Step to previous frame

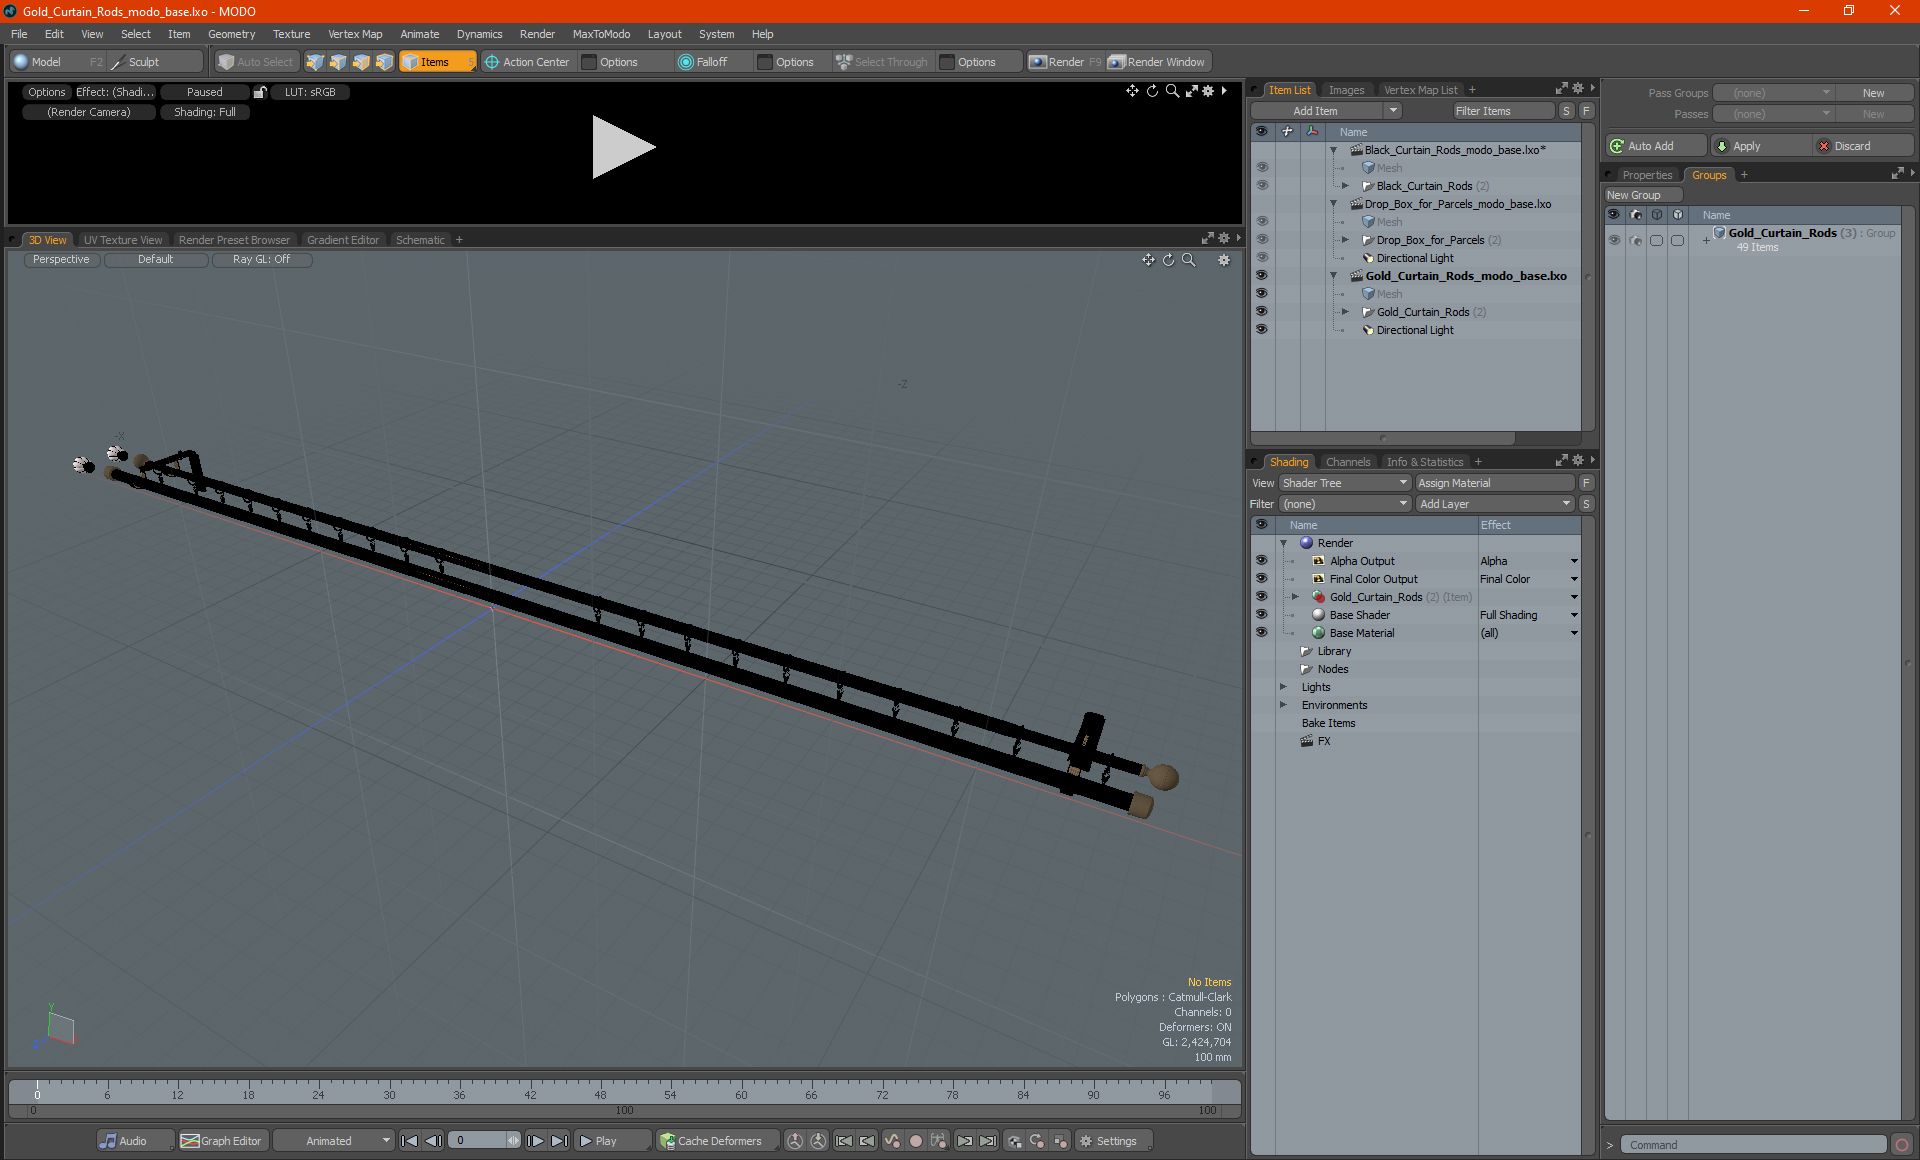pyautogui.click(x=433, y=1141)
